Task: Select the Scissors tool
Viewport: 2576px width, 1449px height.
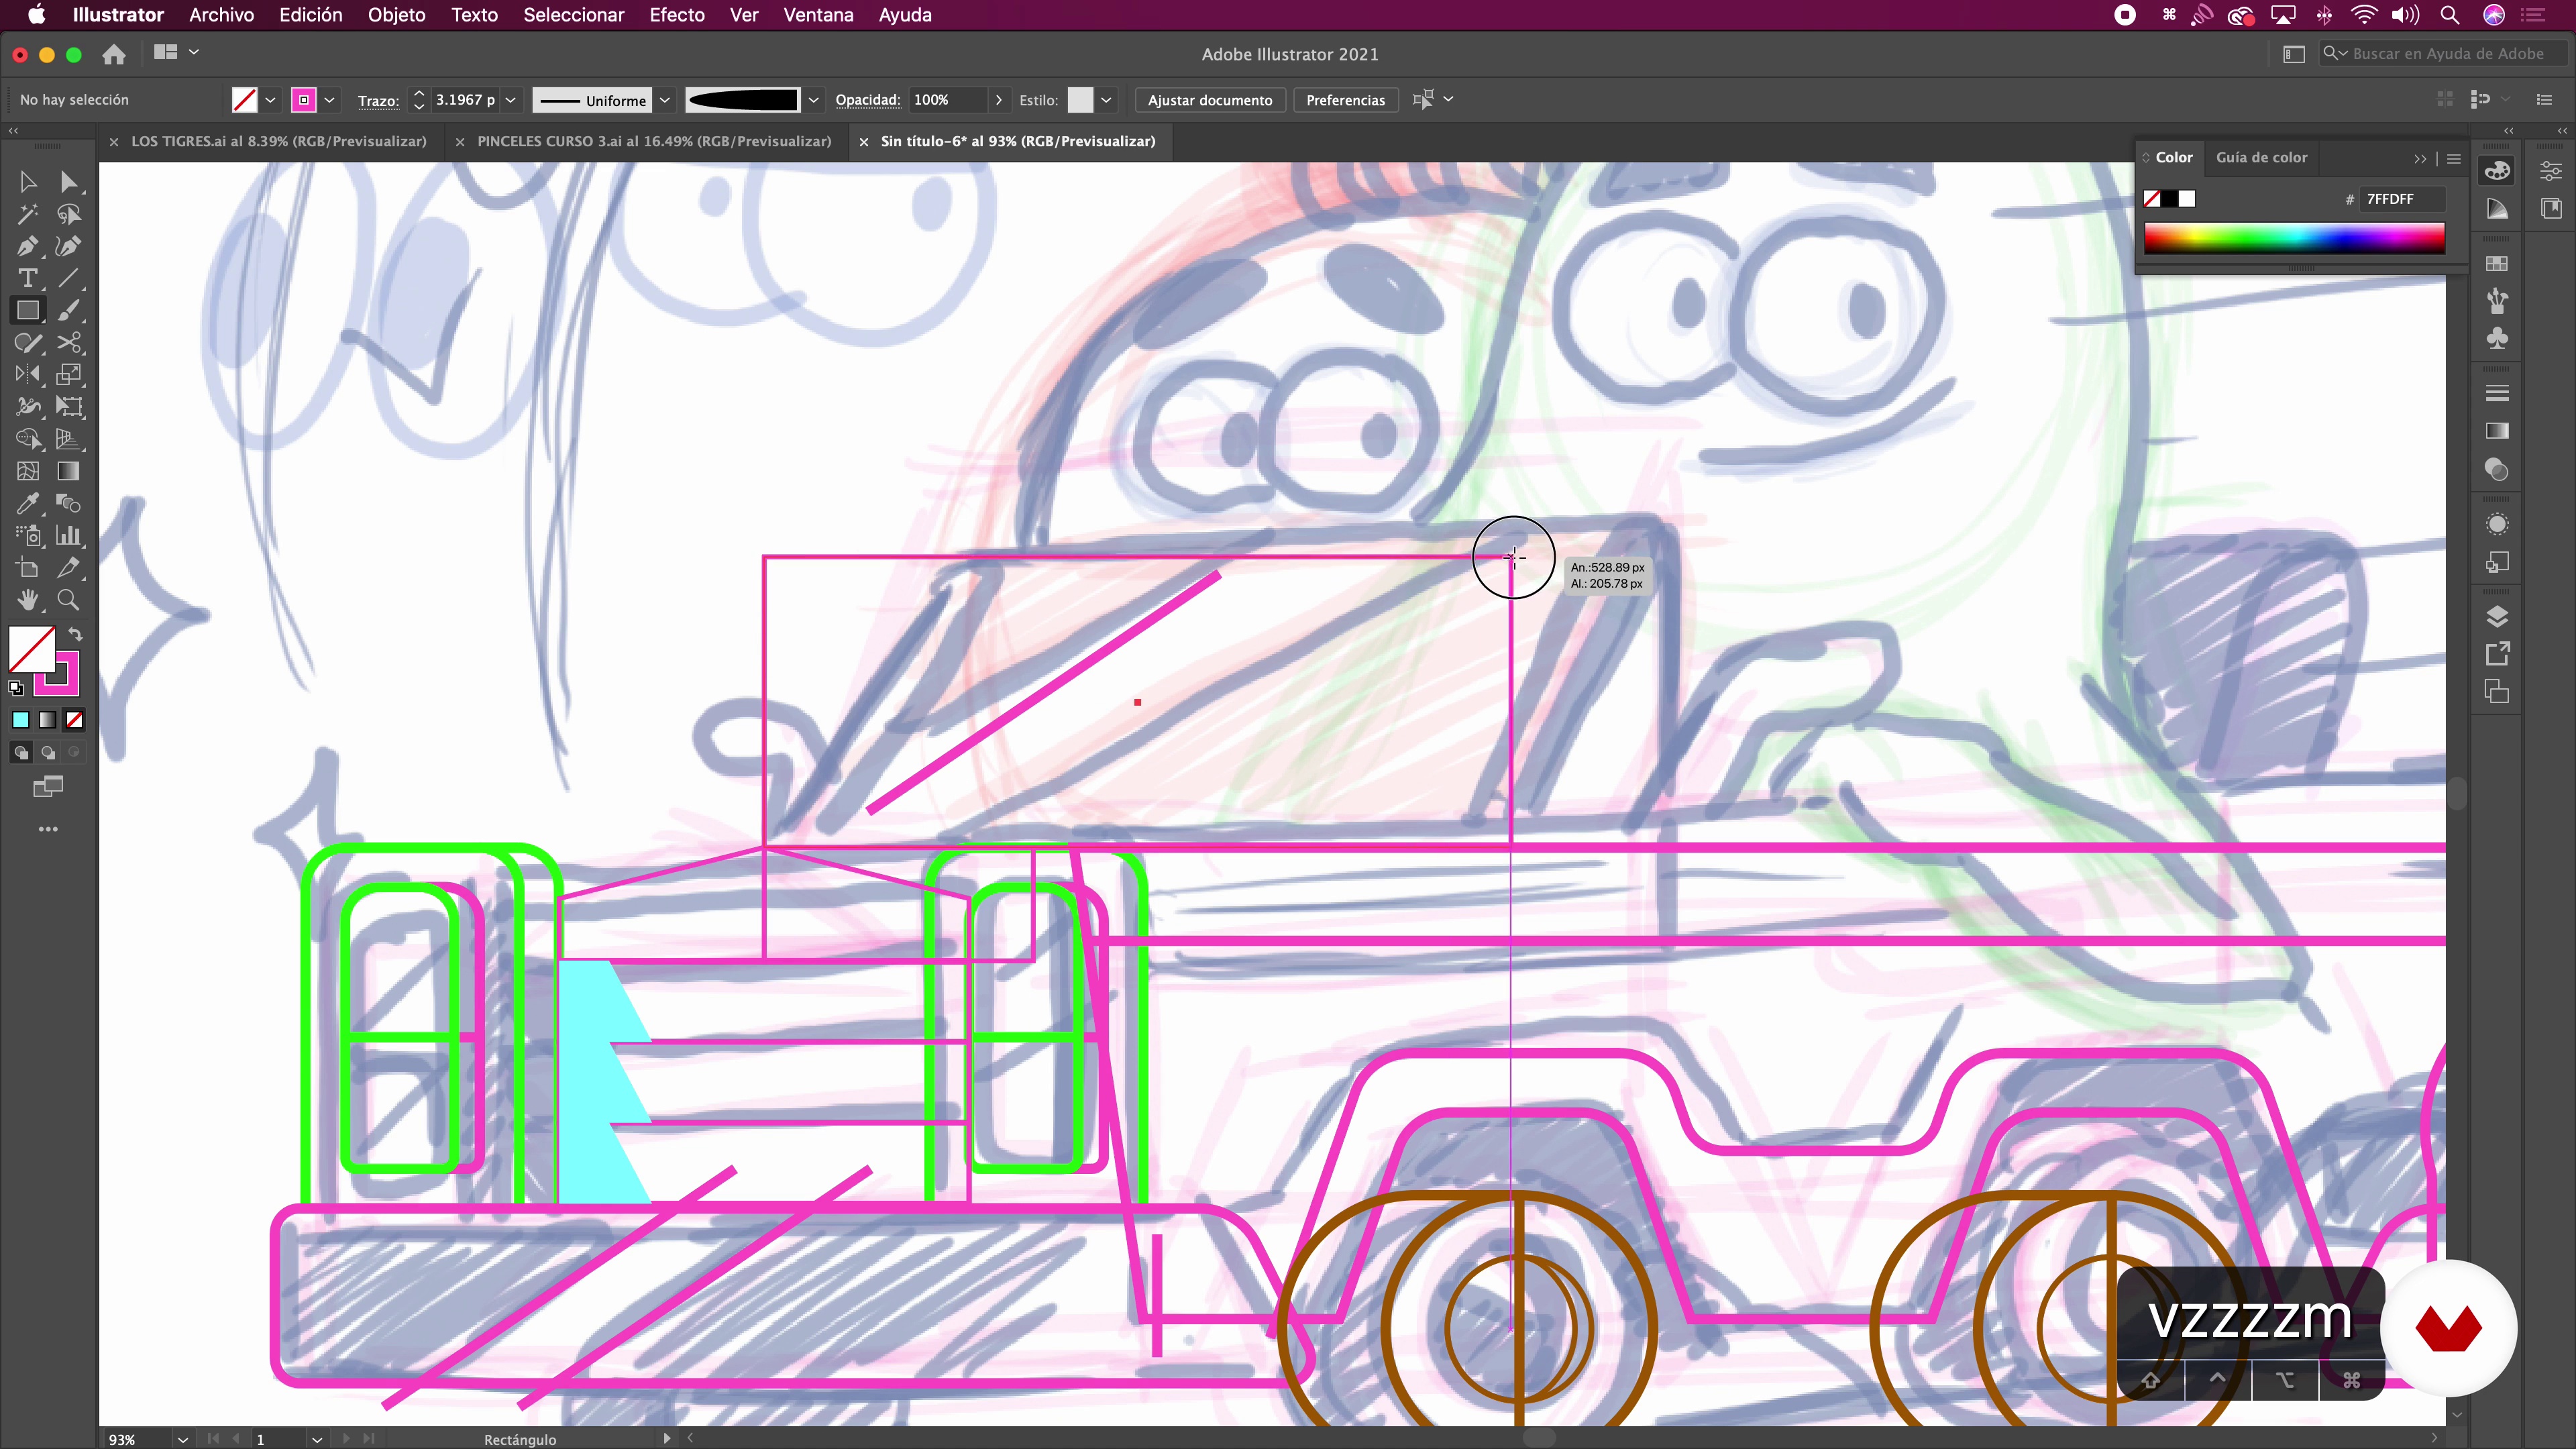Action: point(68,343)
